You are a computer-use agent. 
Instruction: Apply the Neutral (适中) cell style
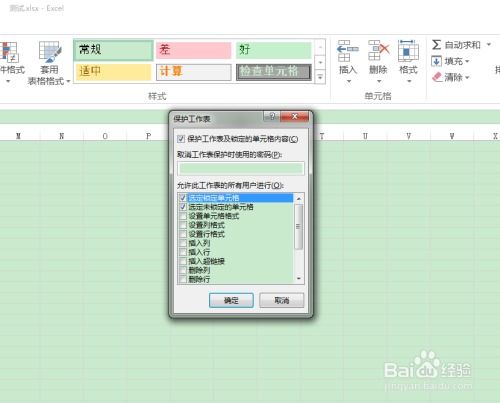coord(113,72)
